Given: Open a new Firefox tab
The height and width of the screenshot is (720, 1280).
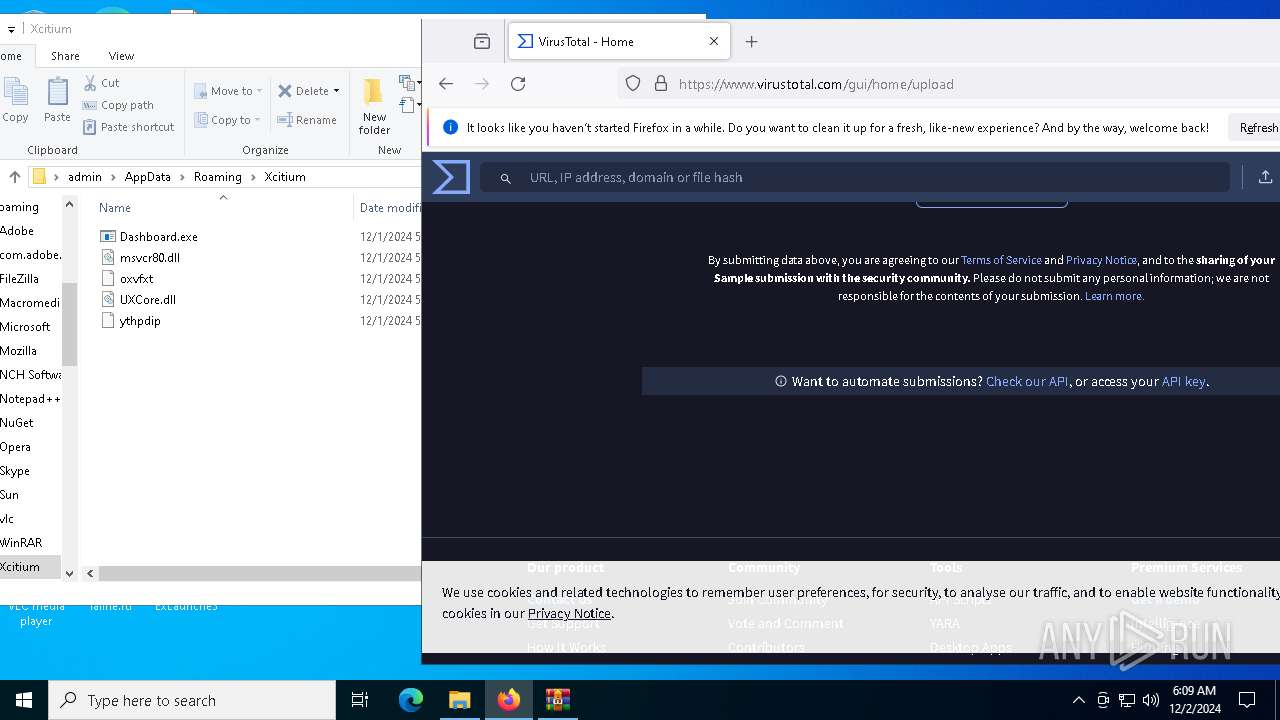Looking at the screenshot, I should (752, 42).
